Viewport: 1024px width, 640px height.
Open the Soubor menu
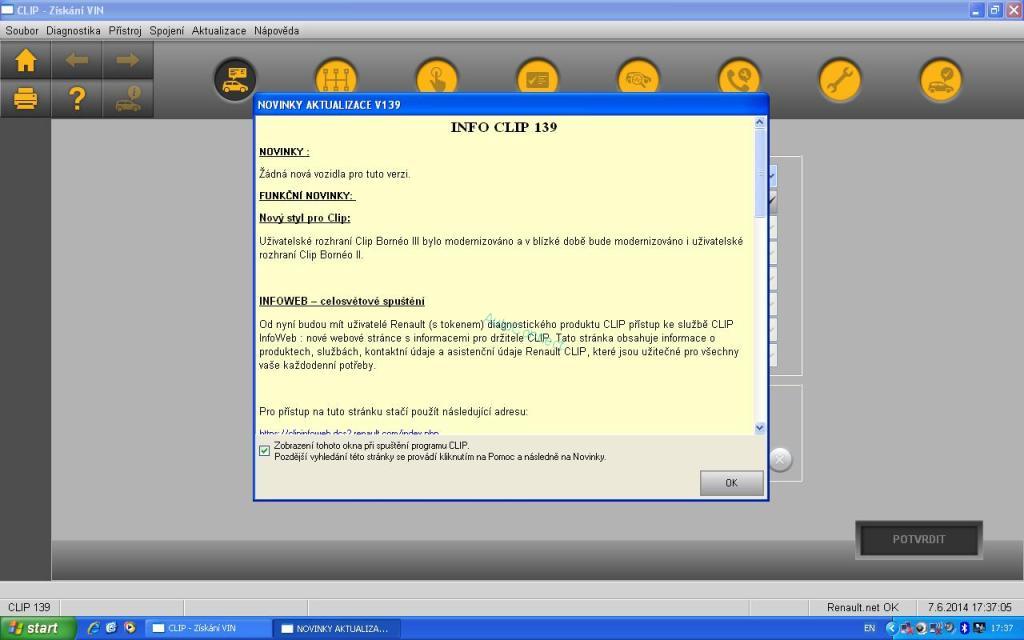[22, 31]
